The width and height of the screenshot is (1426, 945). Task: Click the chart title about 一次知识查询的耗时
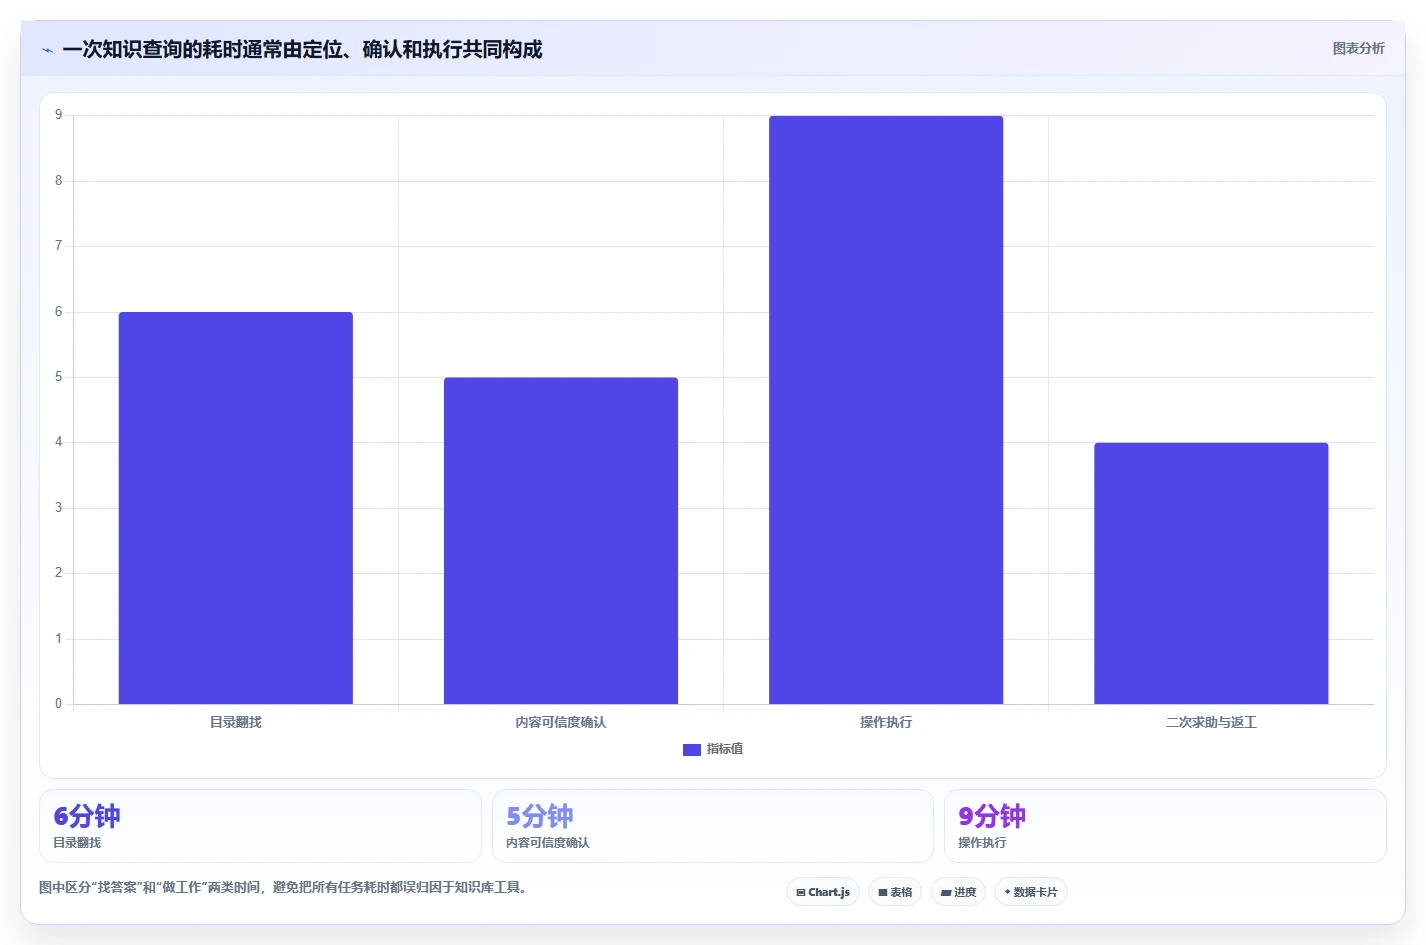click(x=302, y=49)
